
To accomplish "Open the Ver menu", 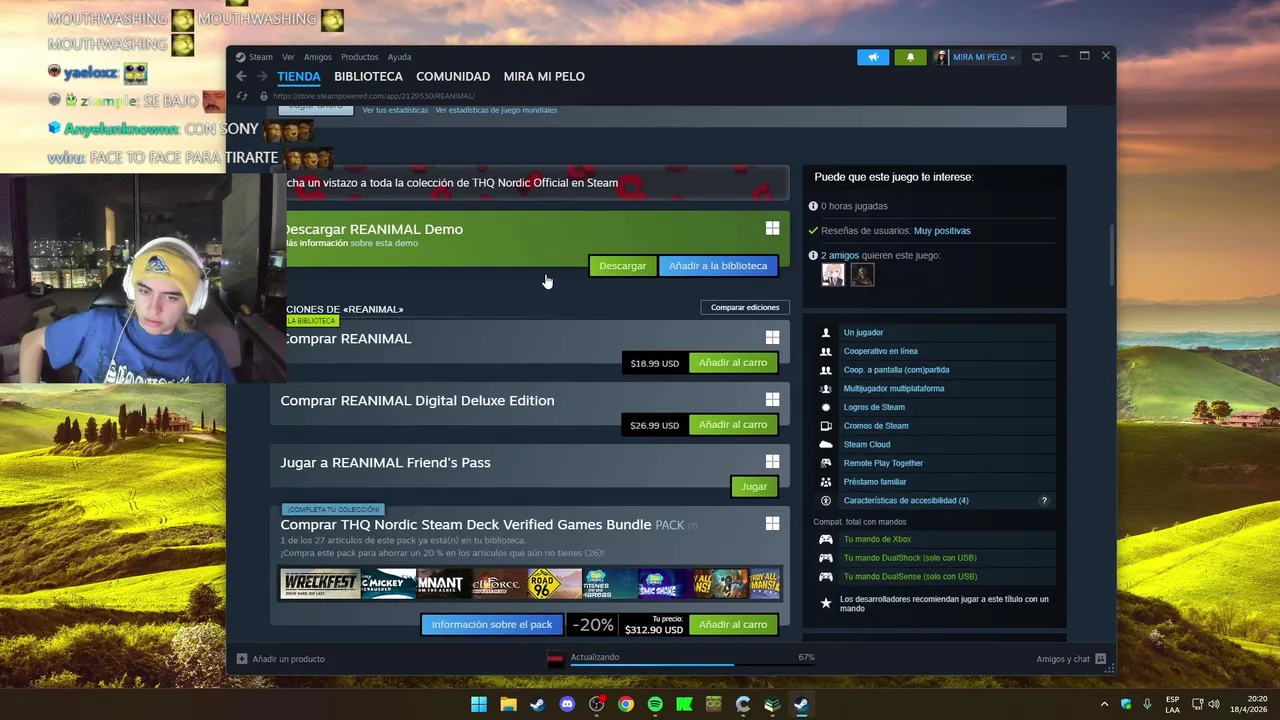I will pyautogui.click(x=288, y=57).
